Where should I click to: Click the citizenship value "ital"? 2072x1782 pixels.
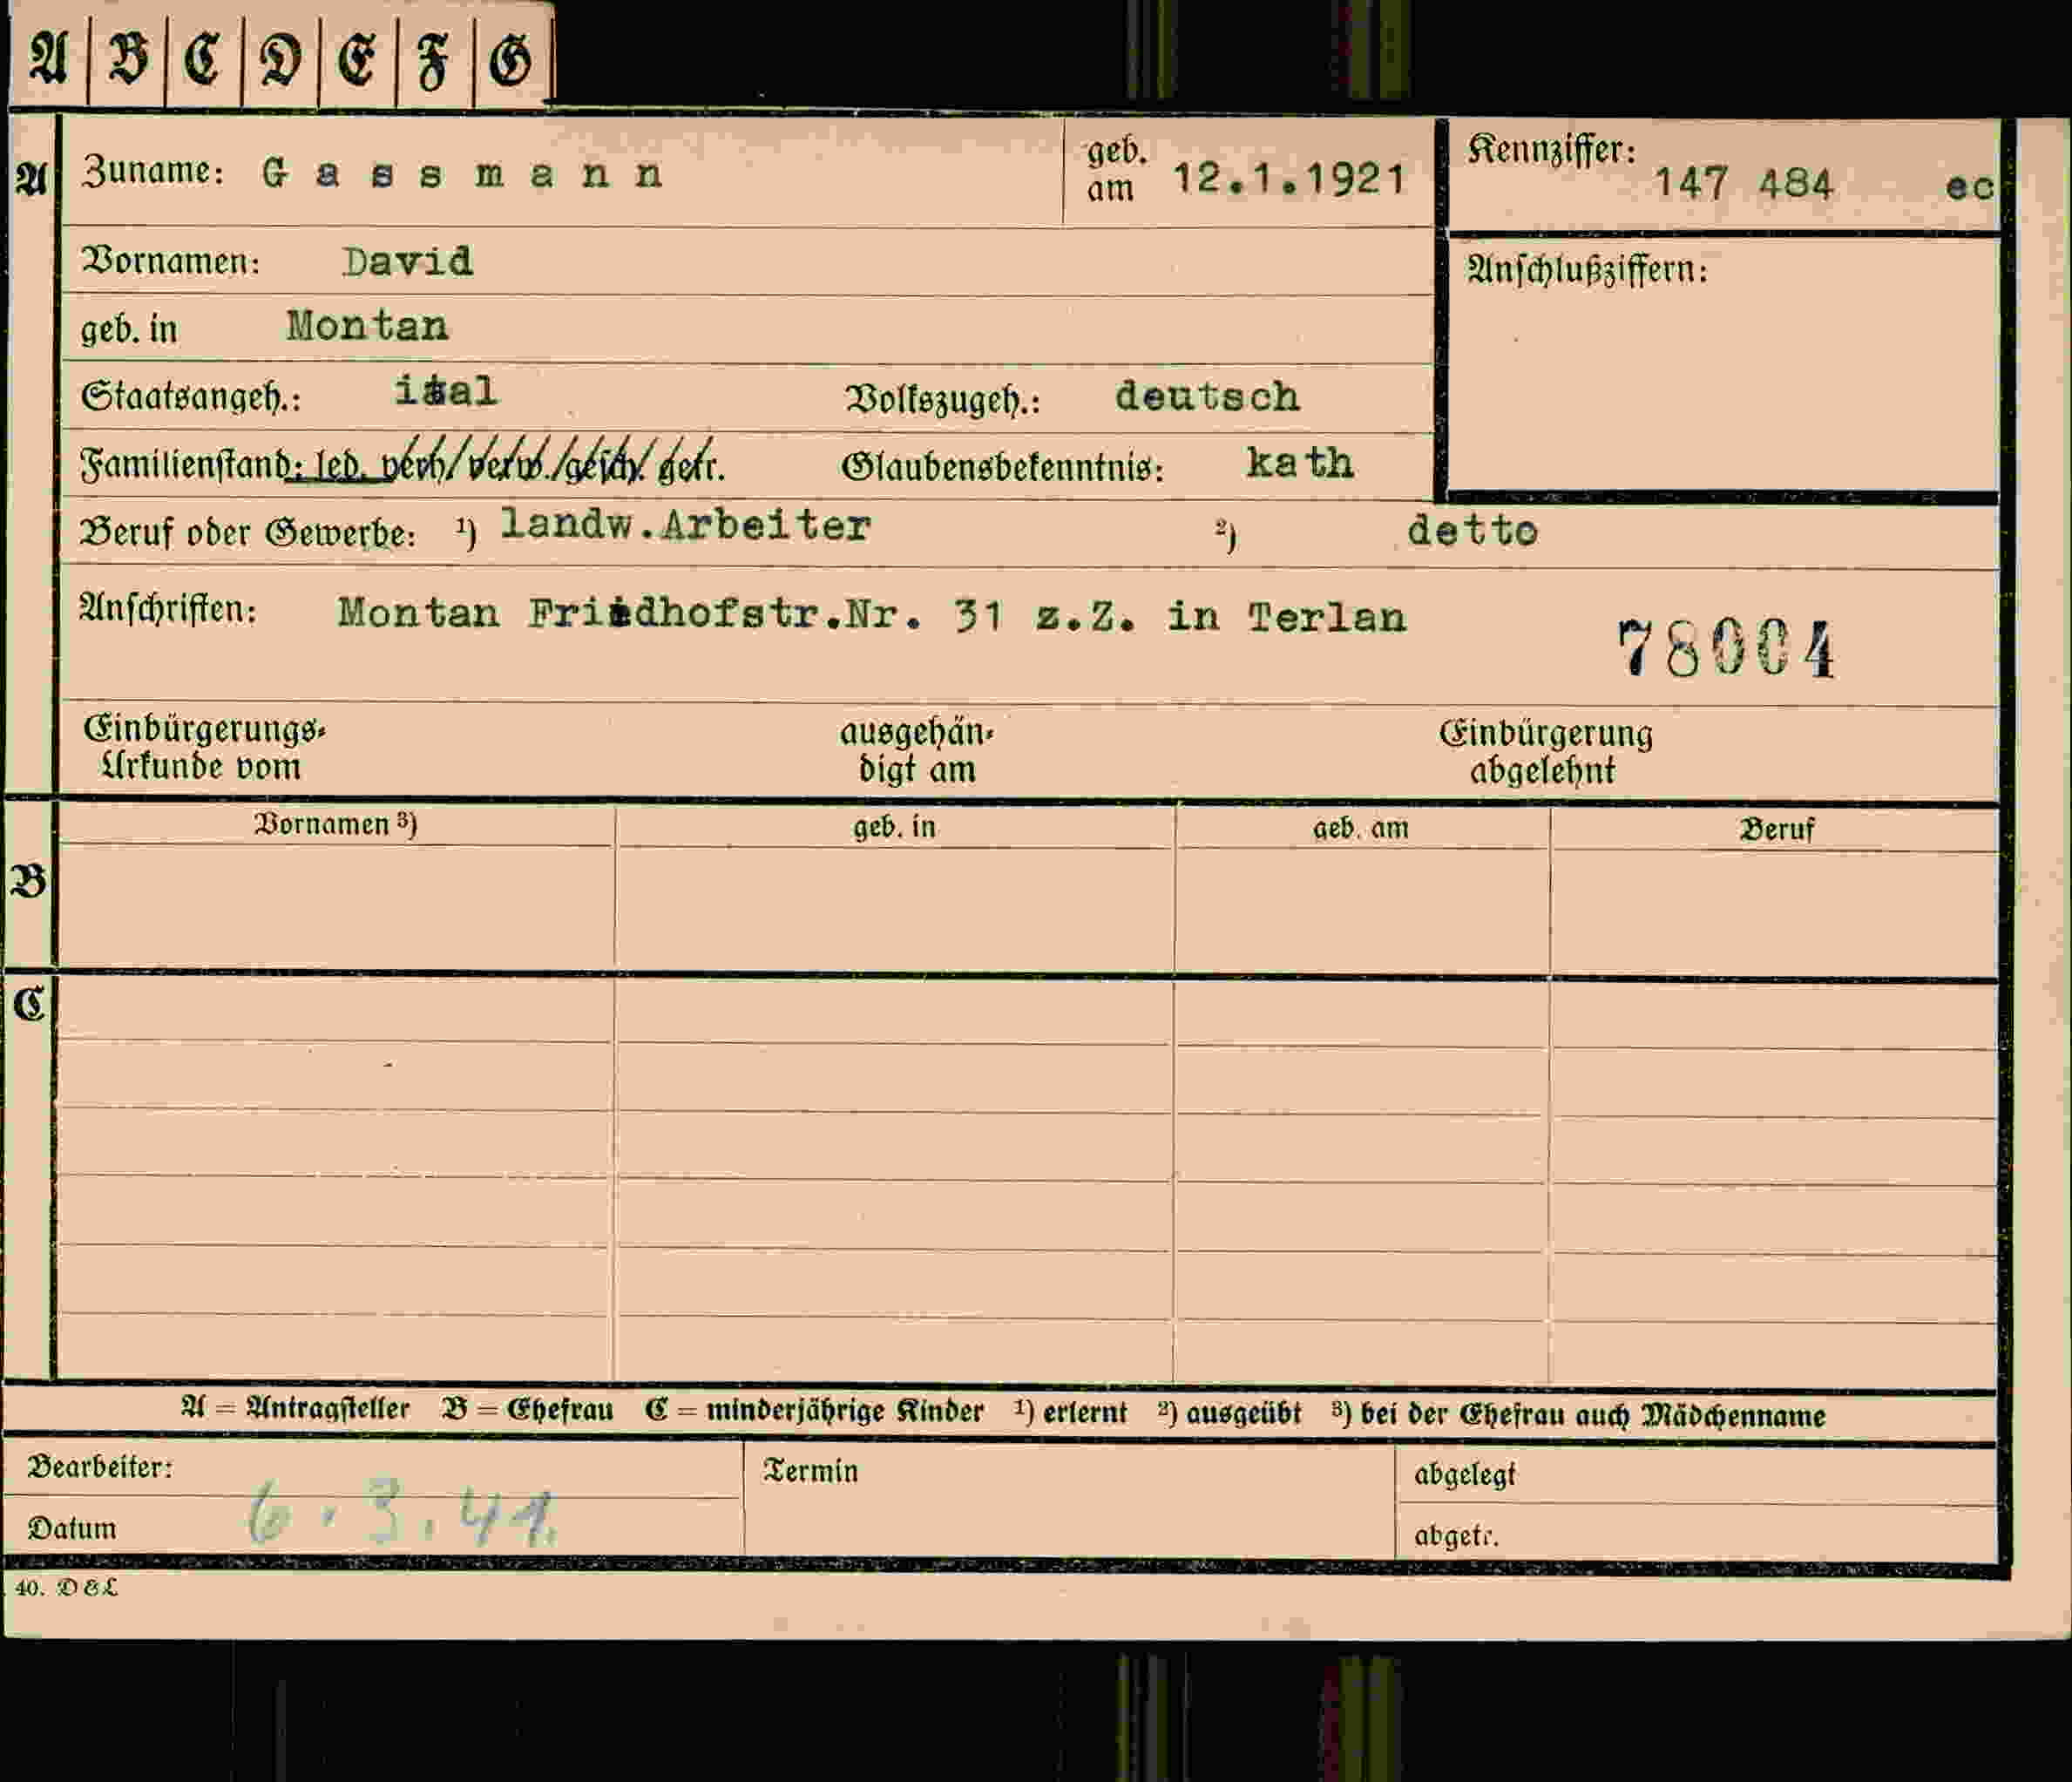click(x=446, y=390)
